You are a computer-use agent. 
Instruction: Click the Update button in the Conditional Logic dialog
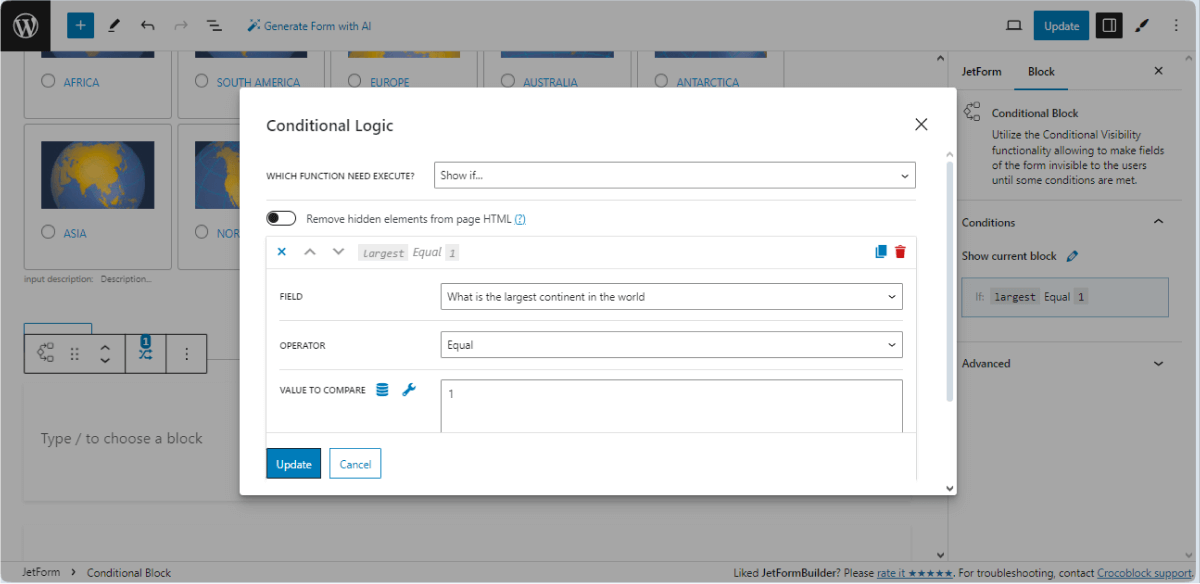[293, 463]
